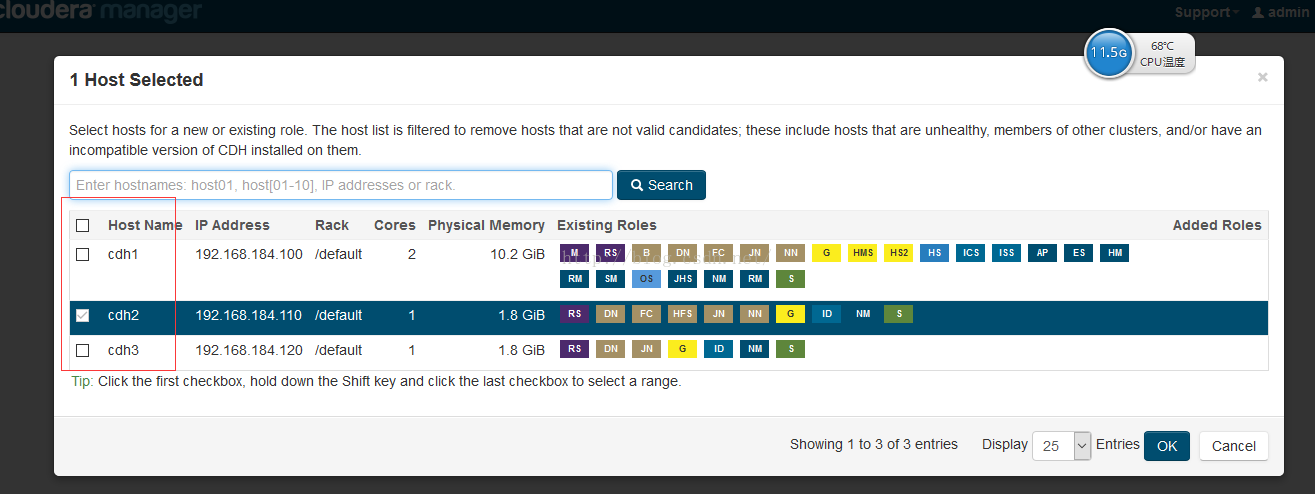This screenshot has width=1315, height=494.
Task: Sort by the Host Name column header
Action: pos(145,225)
